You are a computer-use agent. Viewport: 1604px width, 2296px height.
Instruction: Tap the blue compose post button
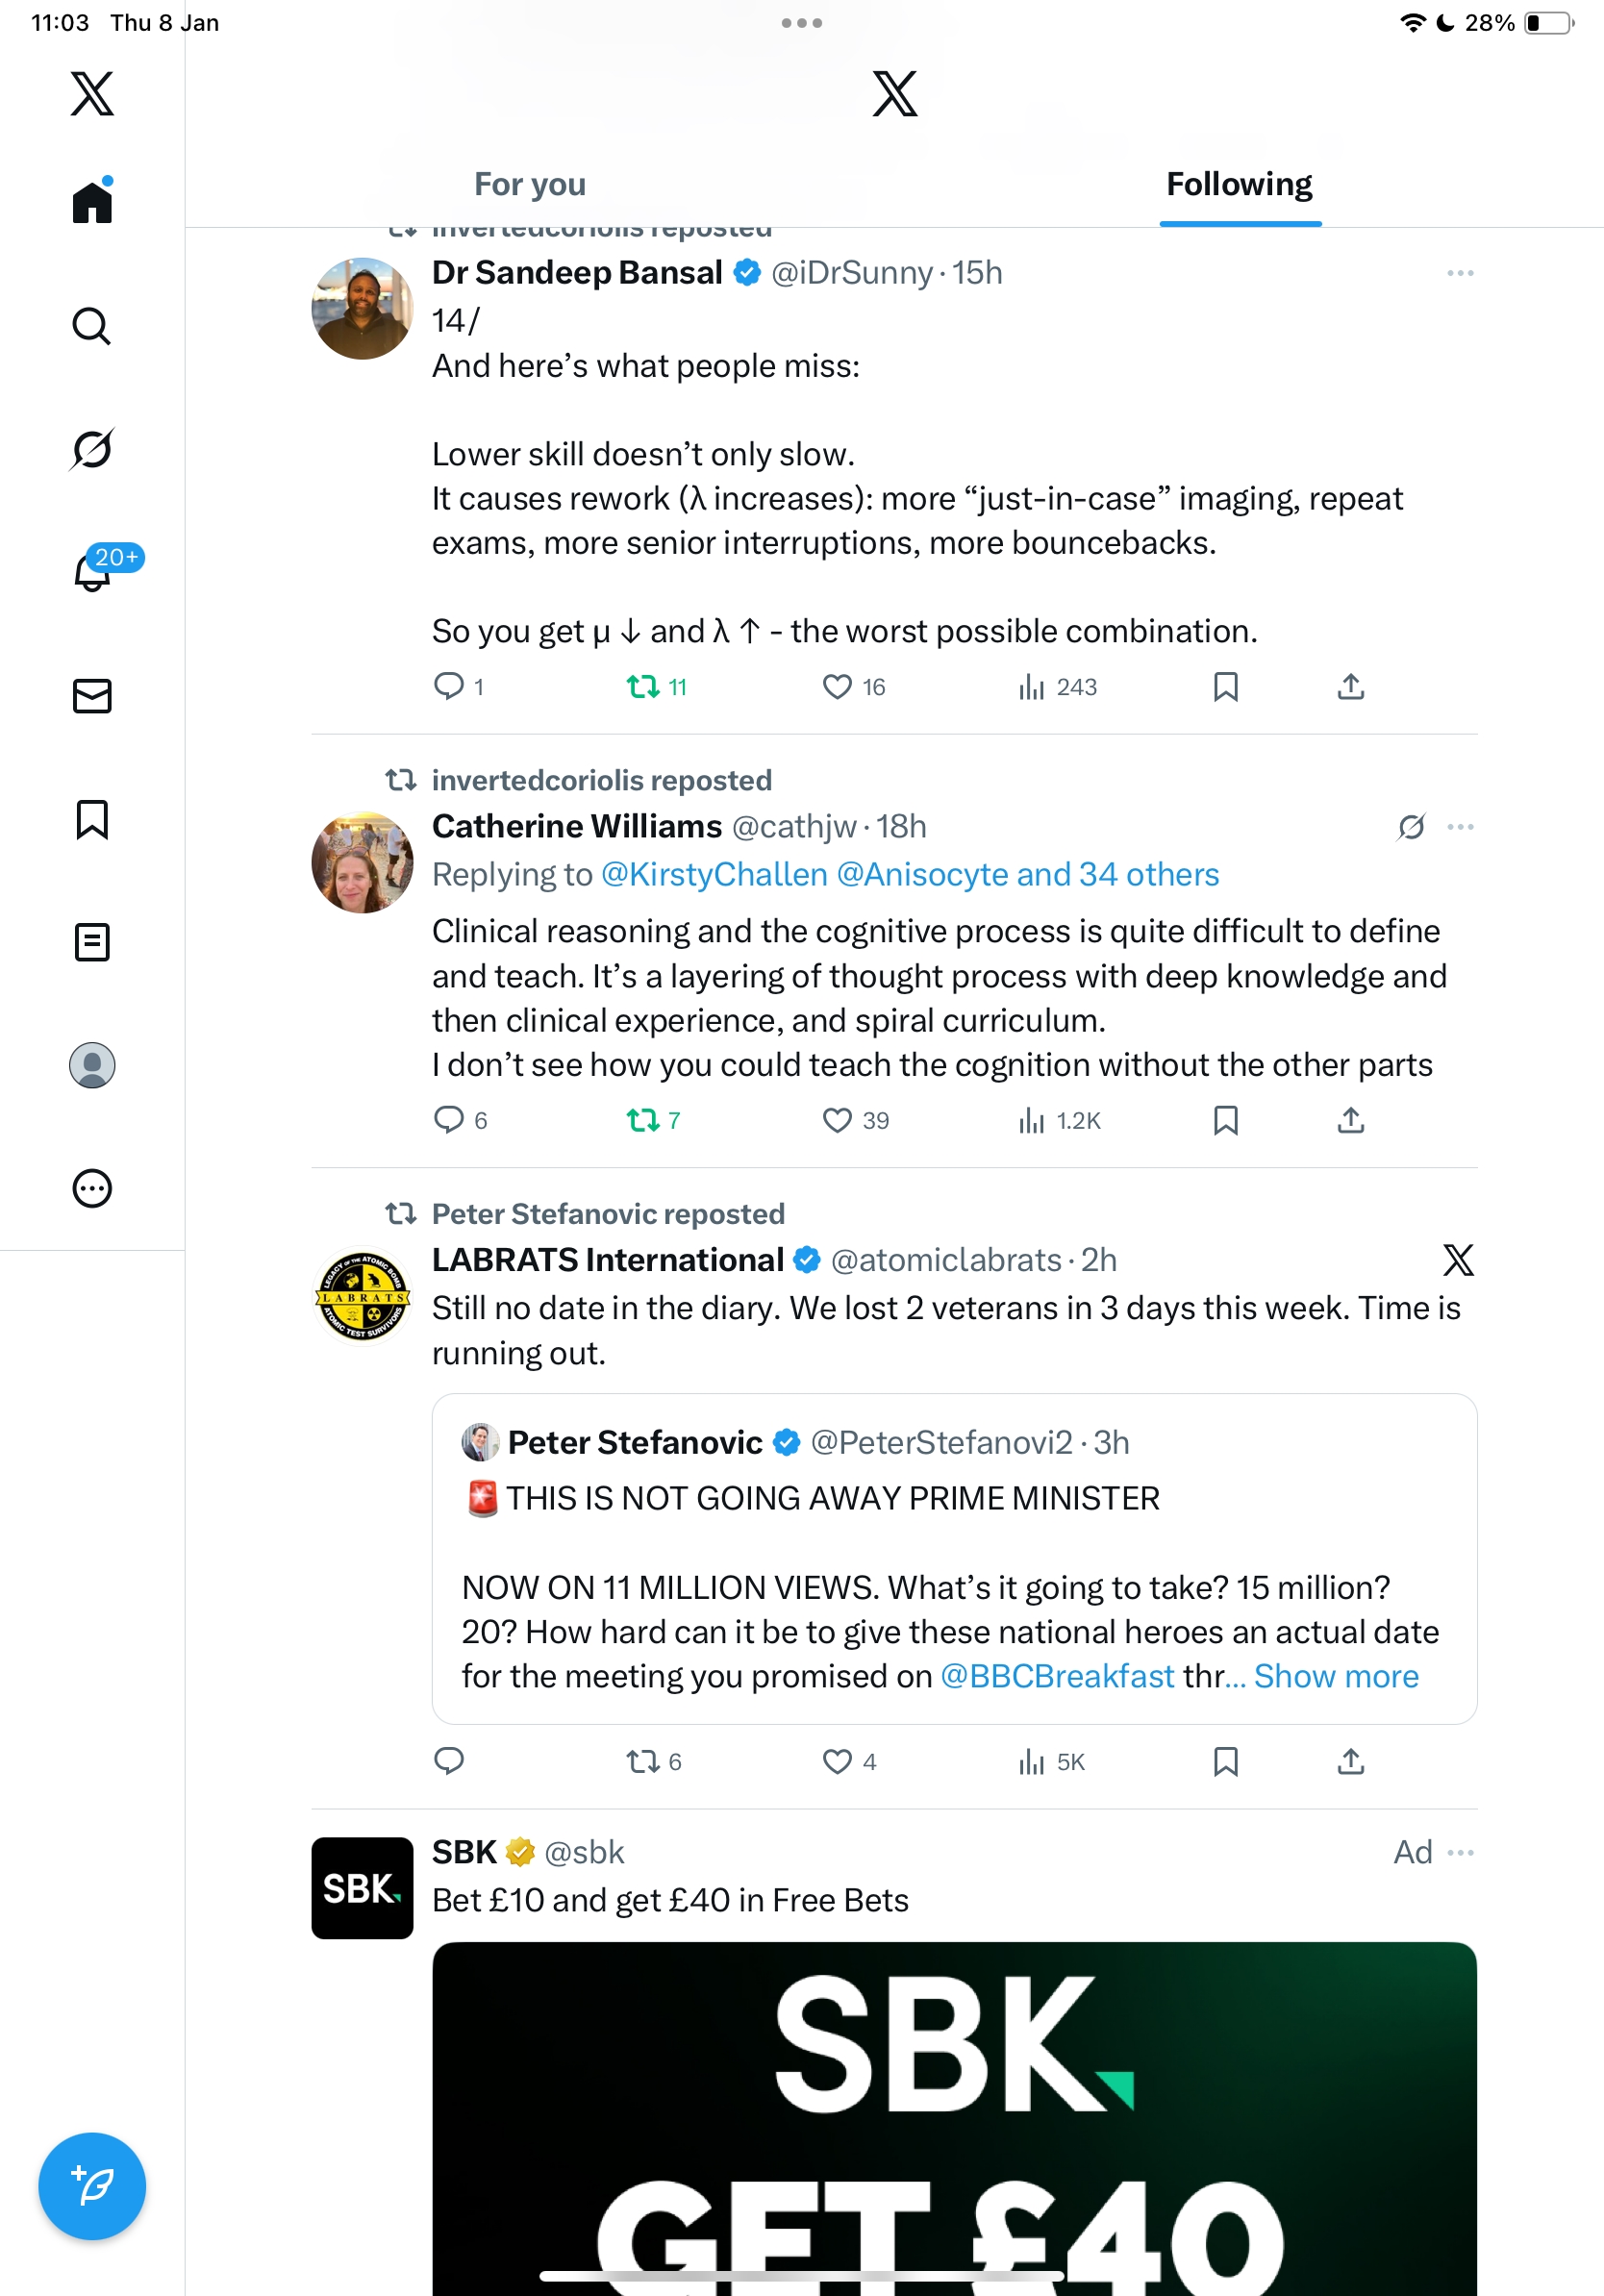[91, 2186]
